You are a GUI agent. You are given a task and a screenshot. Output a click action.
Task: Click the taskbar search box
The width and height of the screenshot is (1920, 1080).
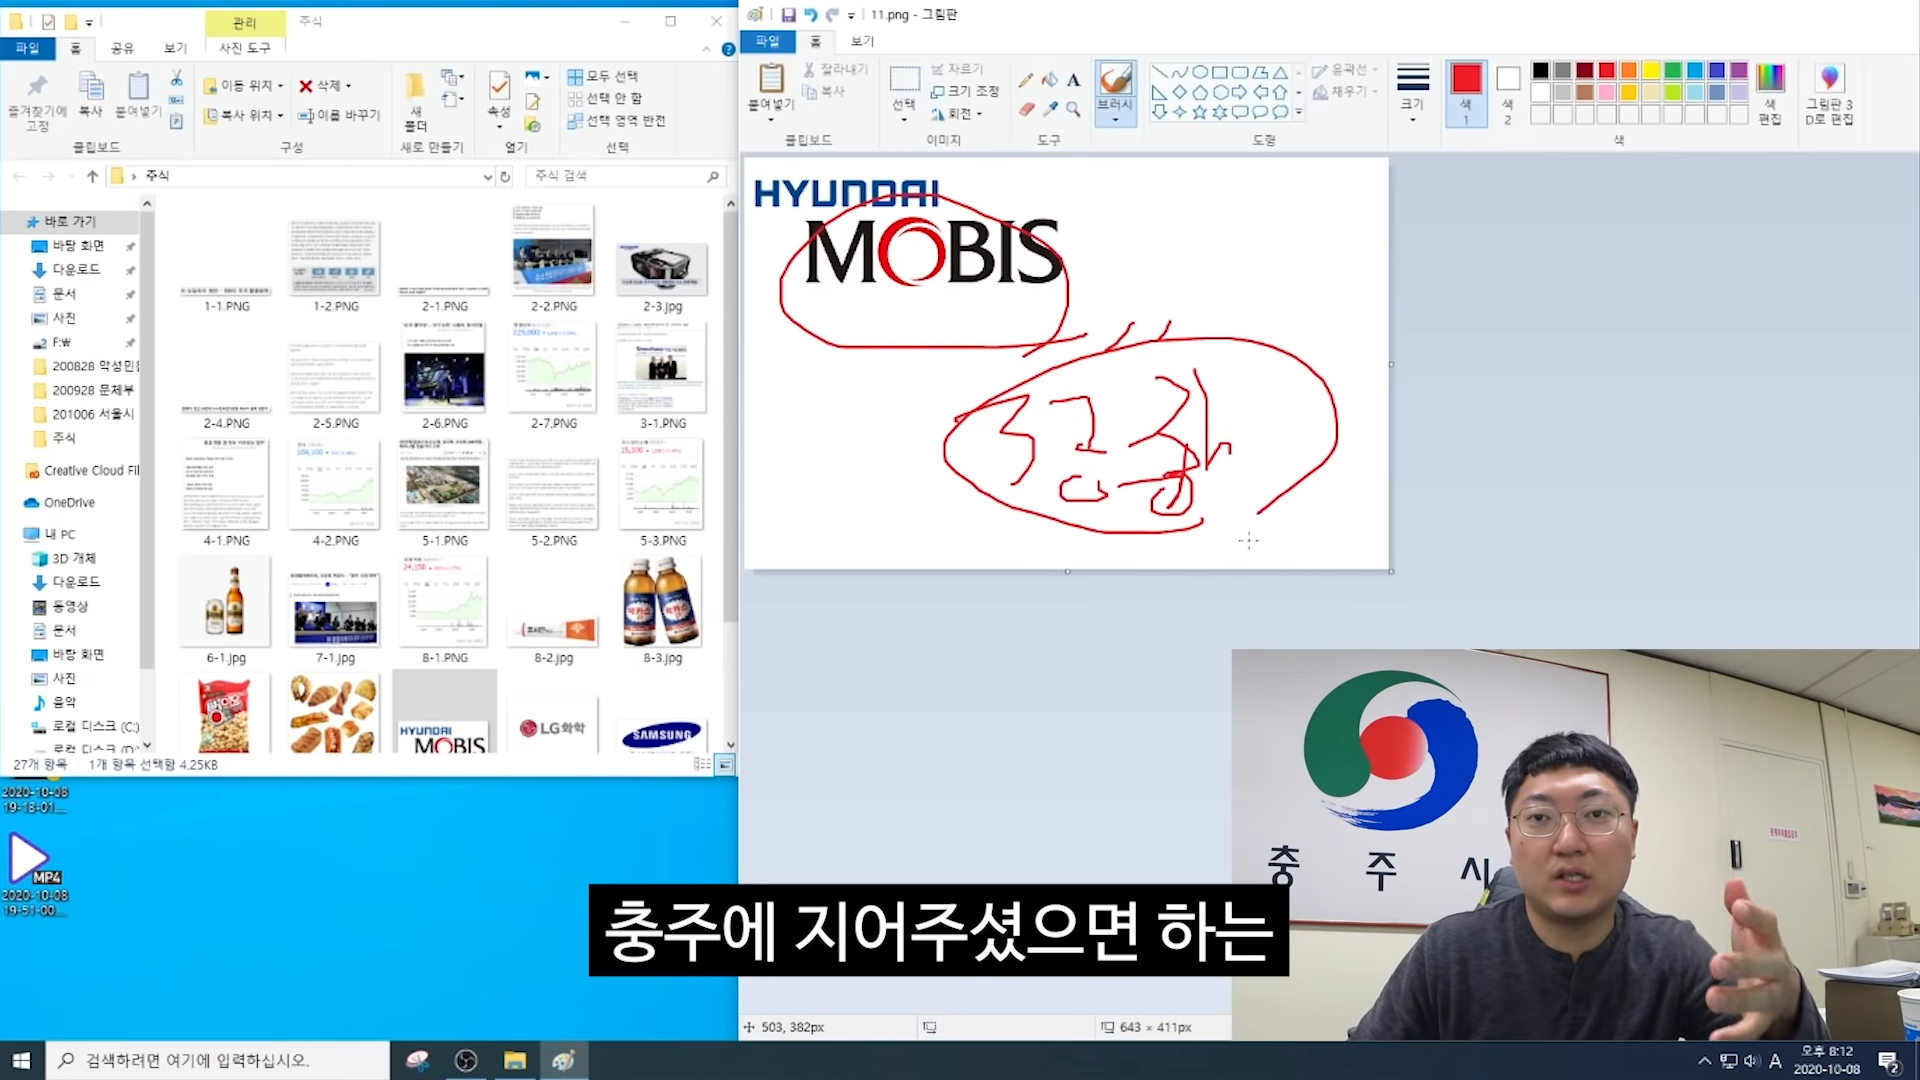click(218, 1060)
